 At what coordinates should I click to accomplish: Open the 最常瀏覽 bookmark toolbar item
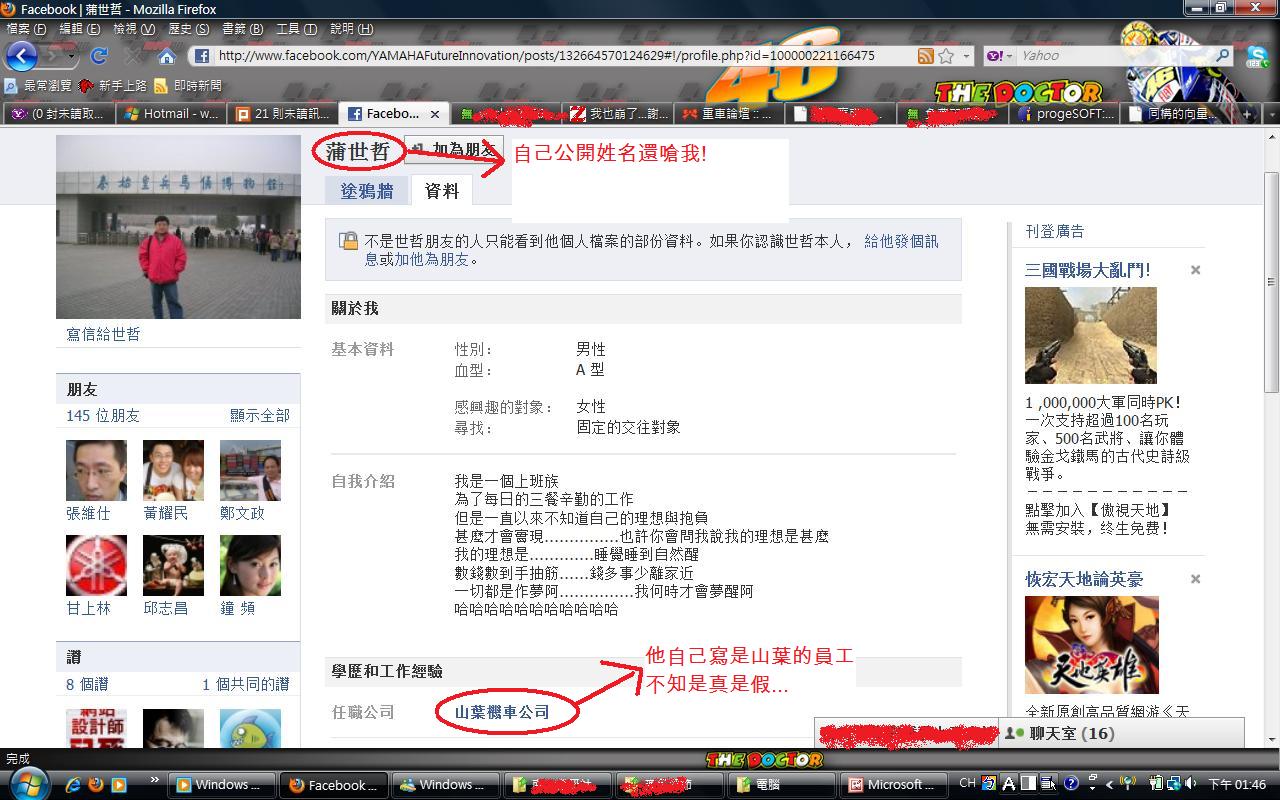[39, 86]
